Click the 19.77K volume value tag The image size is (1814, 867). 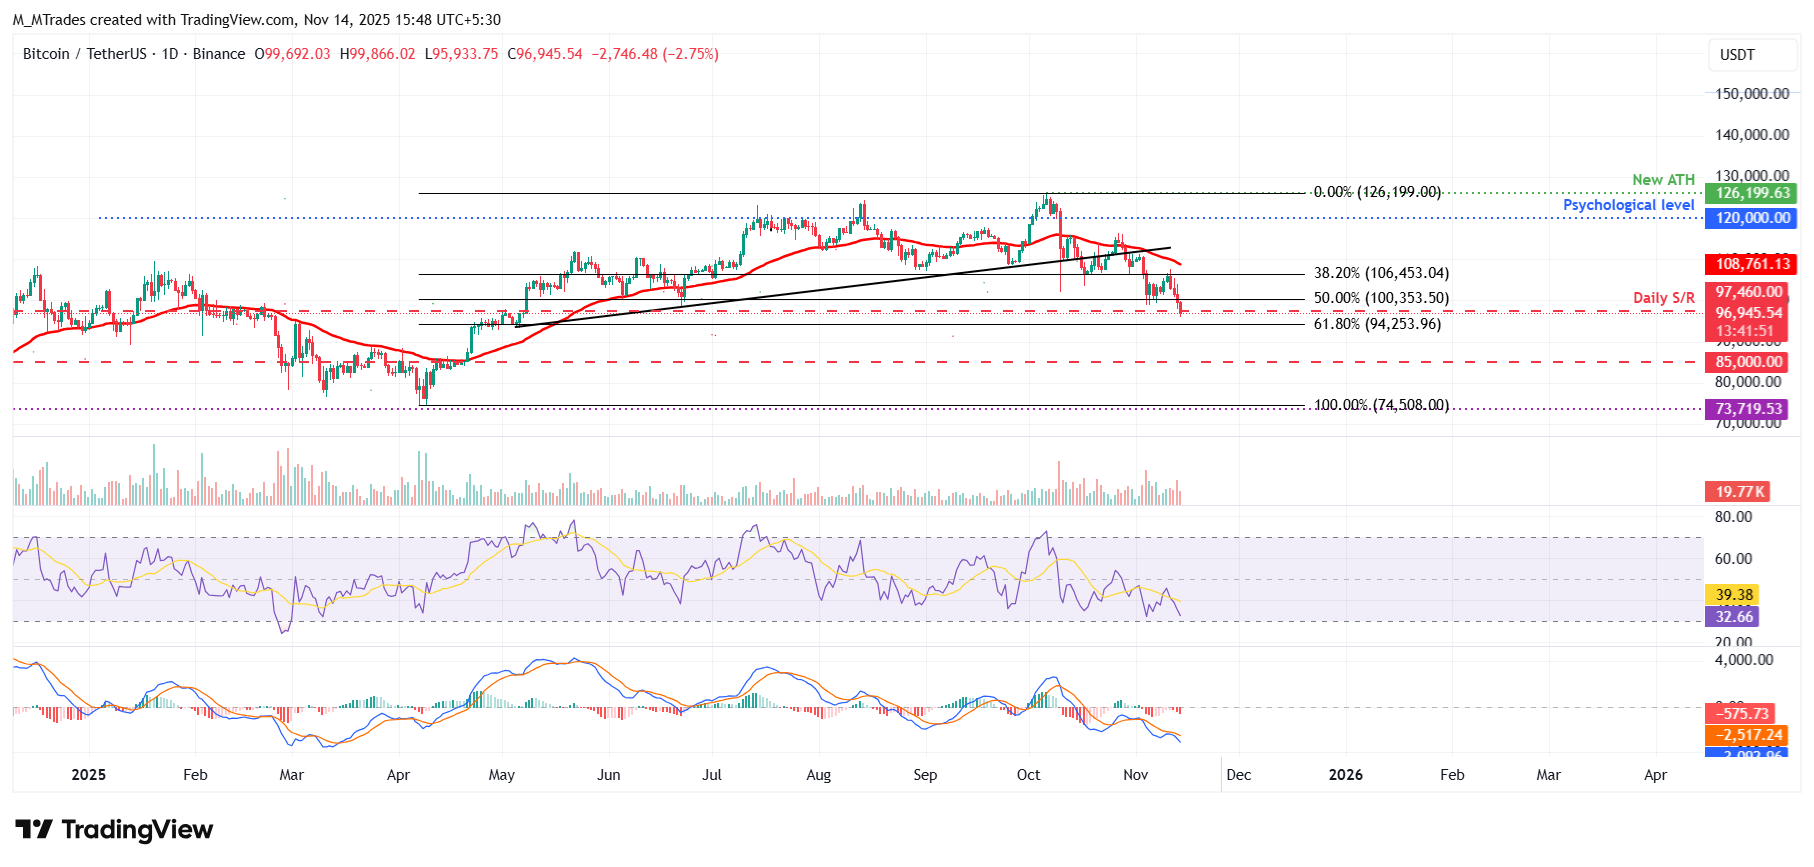pyautogui.click(x=1739, y=491)
